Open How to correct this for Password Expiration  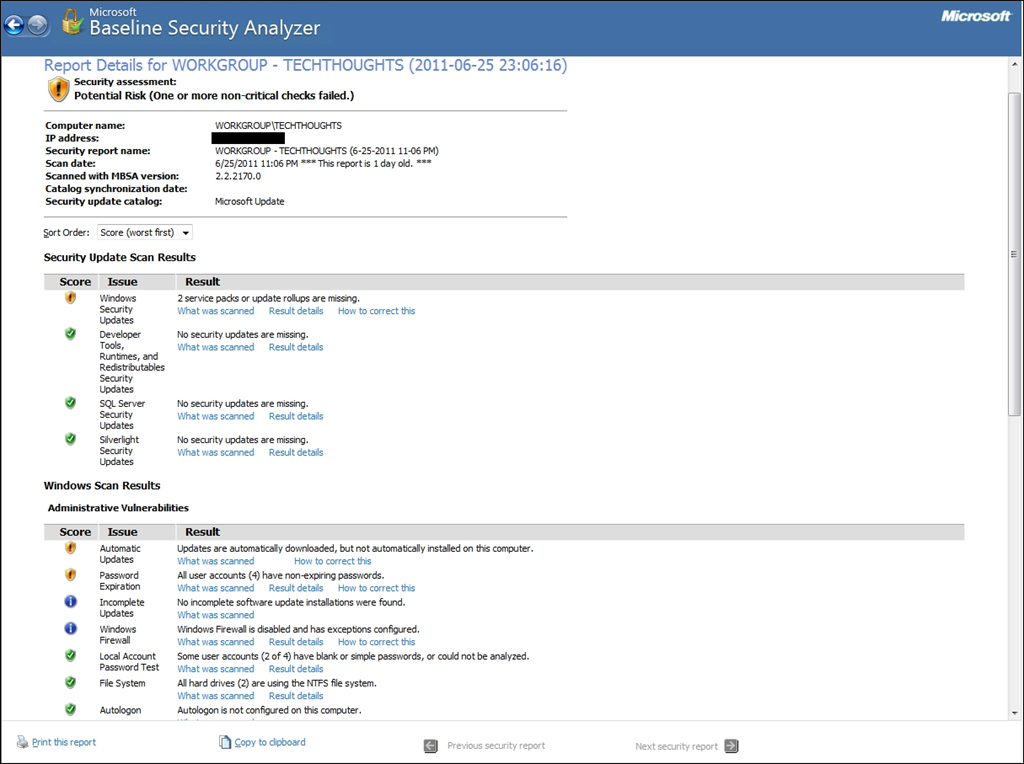pos(376,588)
